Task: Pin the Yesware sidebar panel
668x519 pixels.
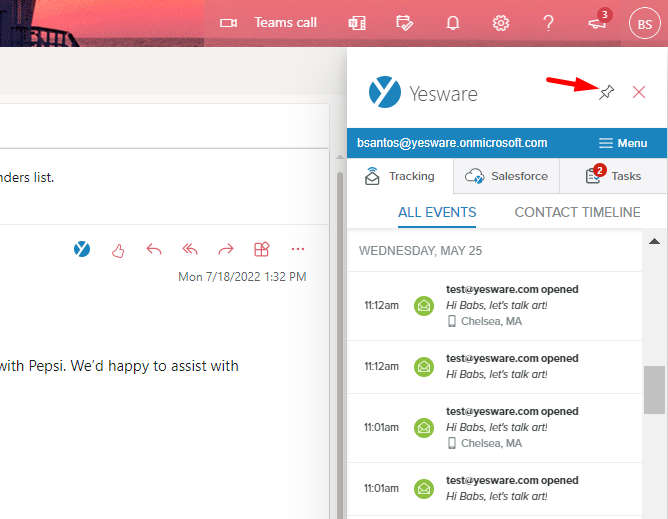Action: 606,92
